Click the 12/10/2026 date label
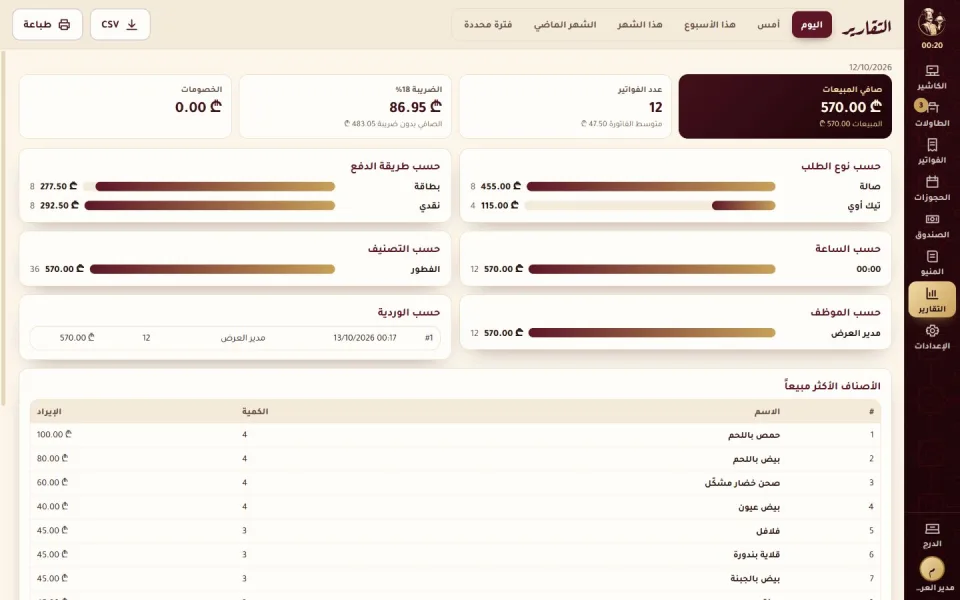Viewport: 960px width, 600px height. [870, 67]
